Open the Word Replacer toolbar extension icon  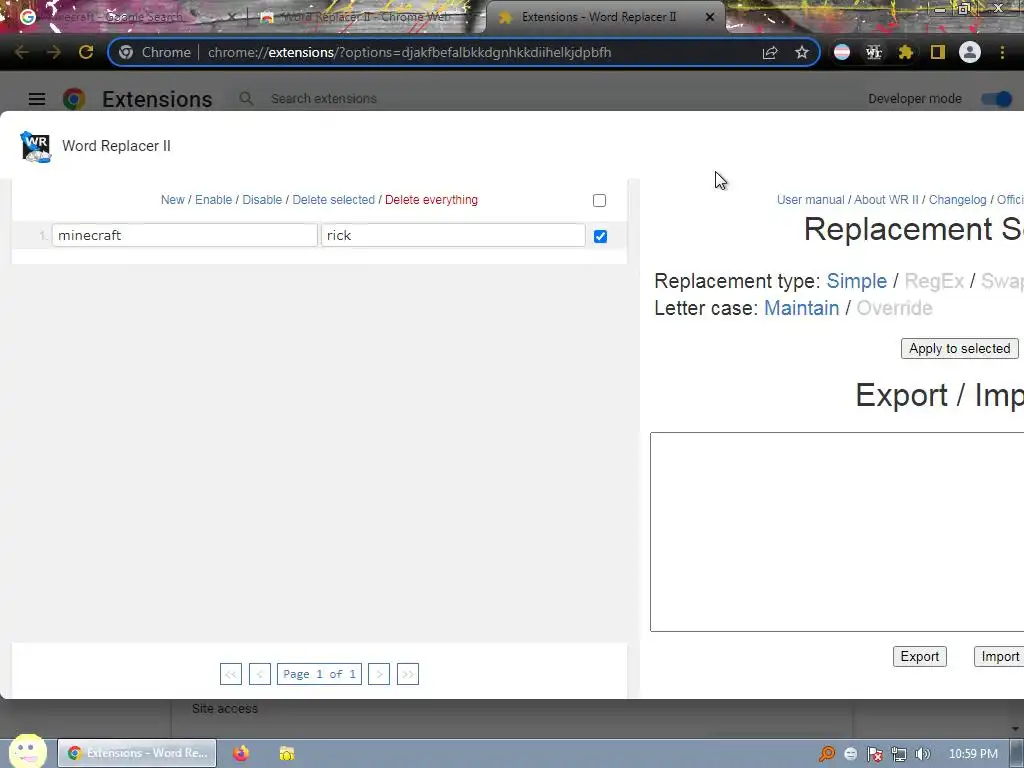click(874, 52)
